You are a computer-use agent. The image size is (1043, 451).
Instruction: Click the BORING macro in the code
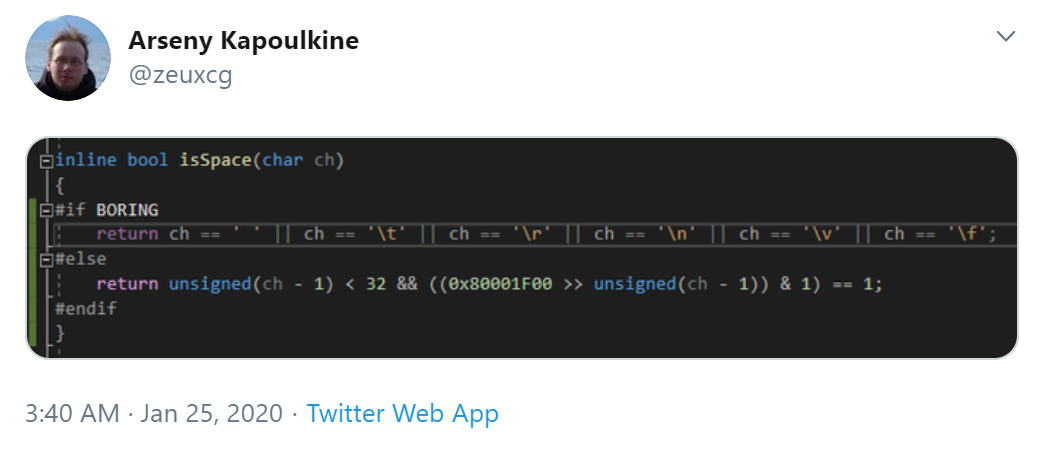coord(127,210)
